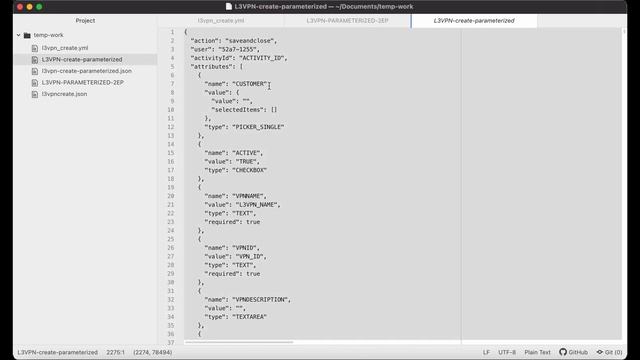Click file icon beside l3vpn-create-parameterized.json
640x360 pixels.
tap(35, 71)
